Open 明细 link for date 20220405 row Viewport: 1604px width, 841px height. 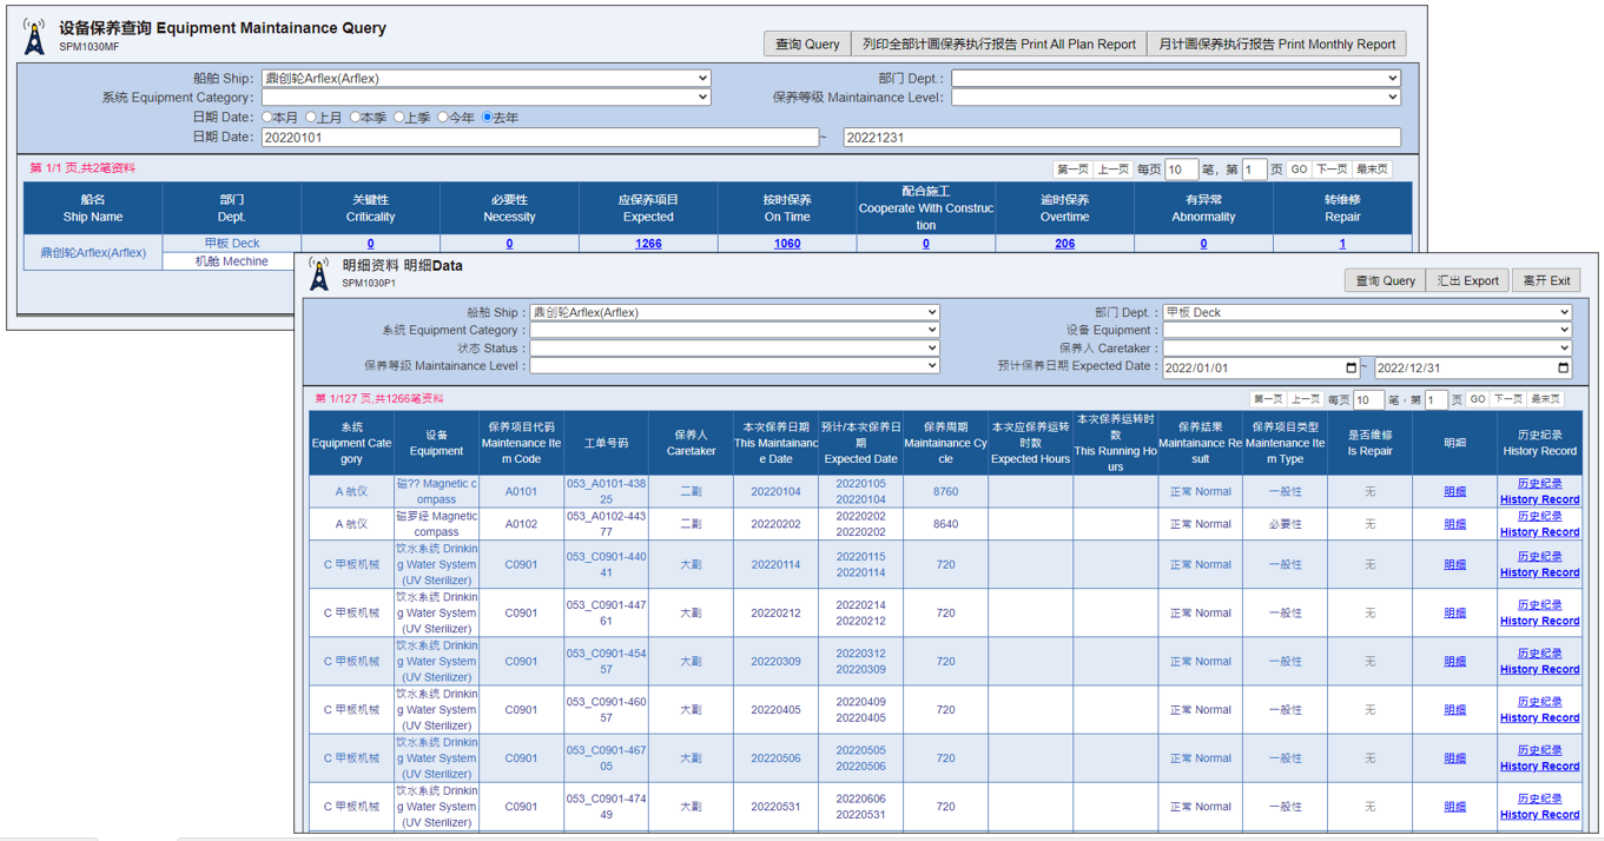click(1455, 710)
